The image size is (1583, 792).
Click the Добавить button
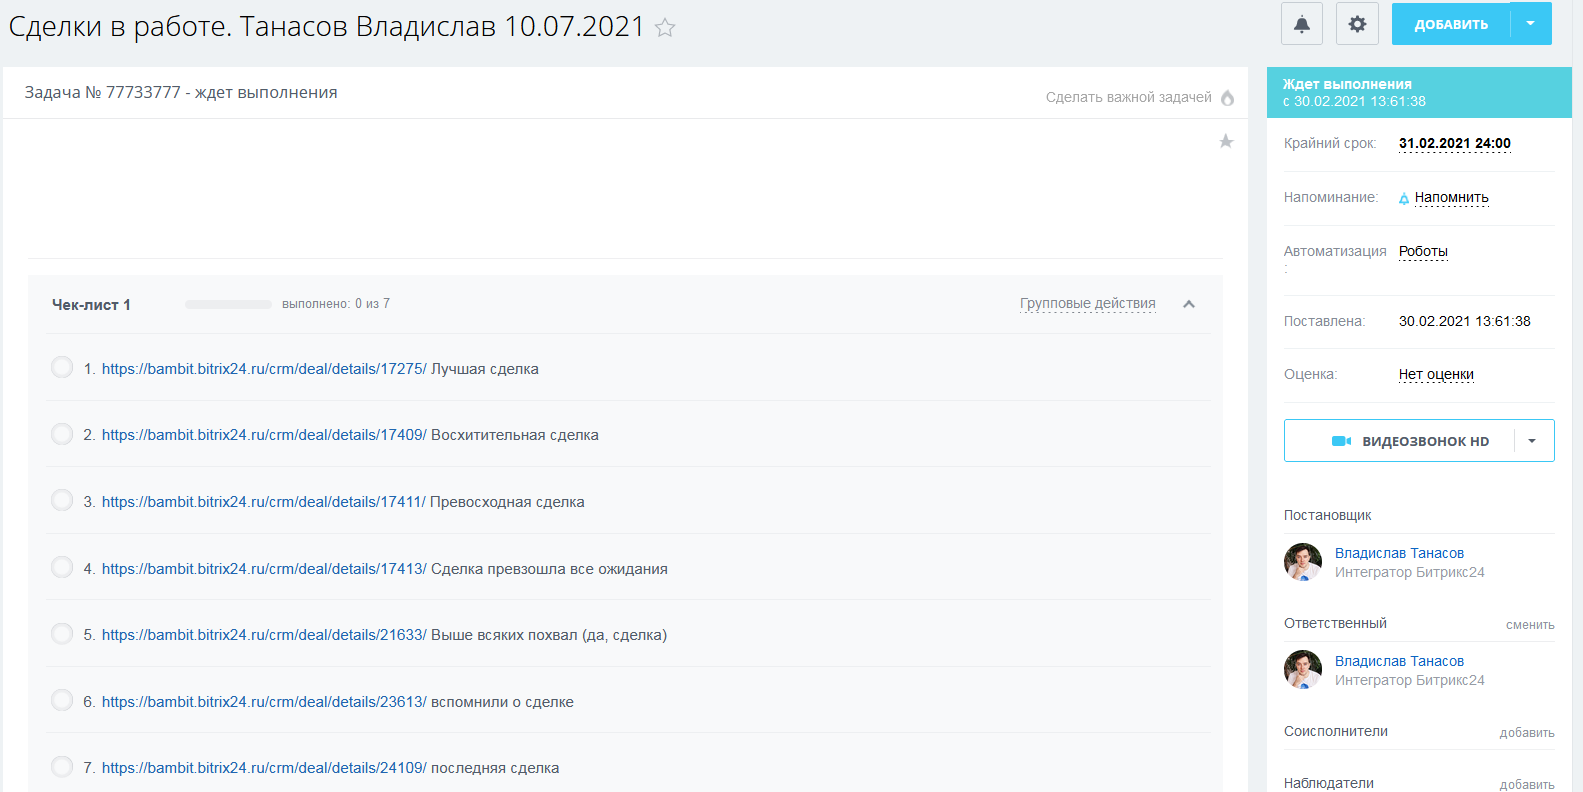(1451, 24)
